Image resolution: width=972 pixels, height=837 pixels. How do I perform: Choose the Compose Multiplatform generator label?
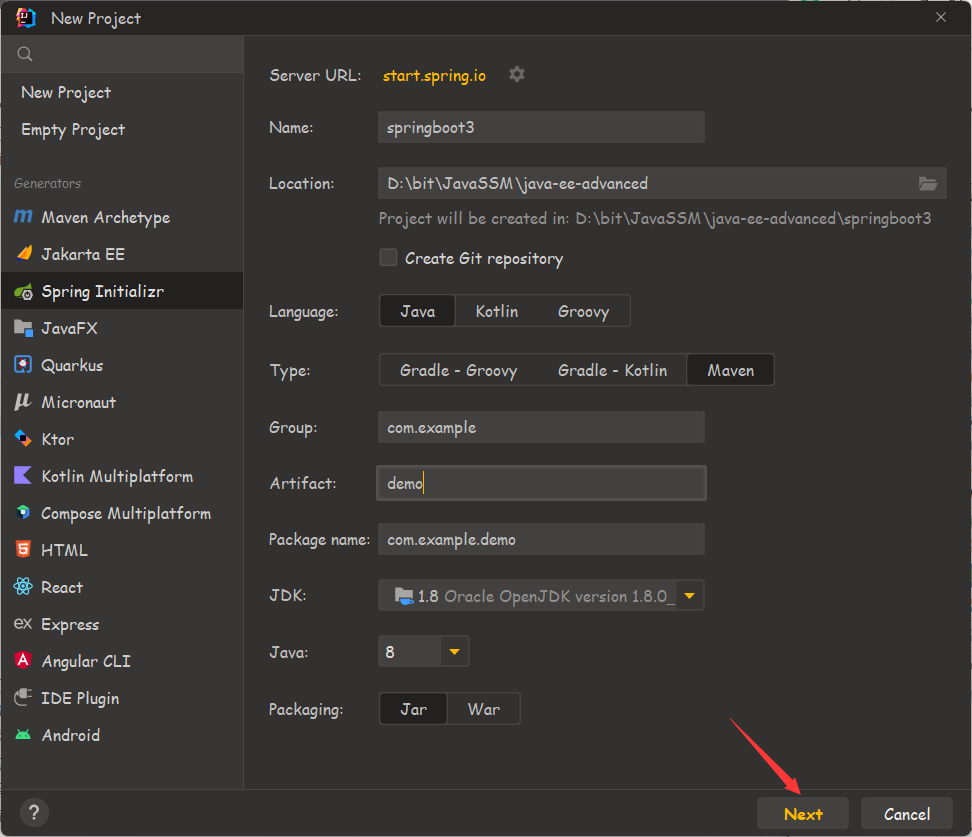point(126,513)
